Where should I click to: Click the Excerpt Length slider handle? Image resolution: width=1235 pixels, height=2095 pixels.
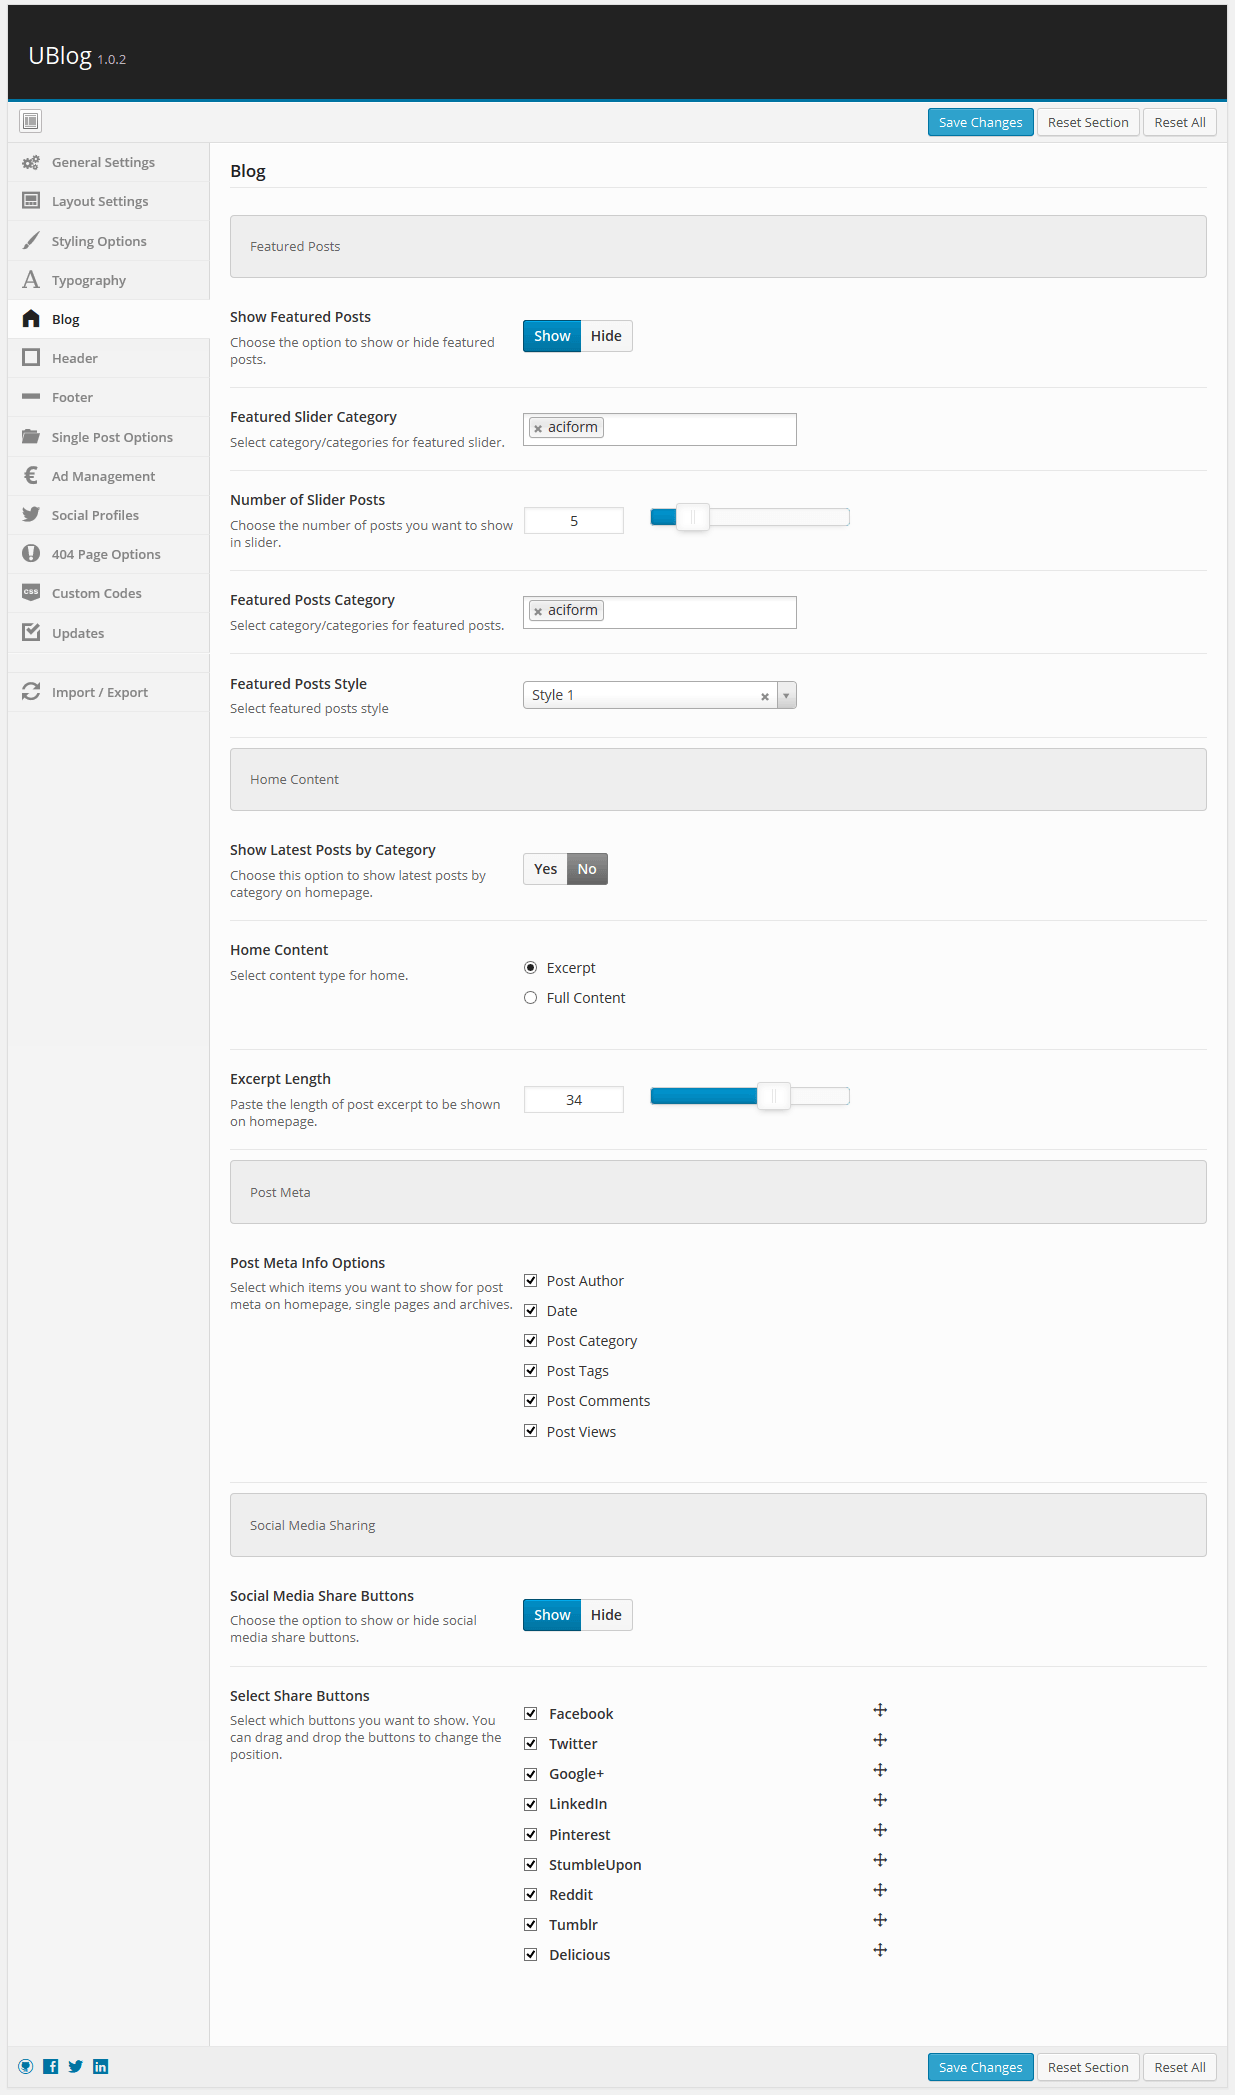pyautogui.click(x=774, y=1096)
